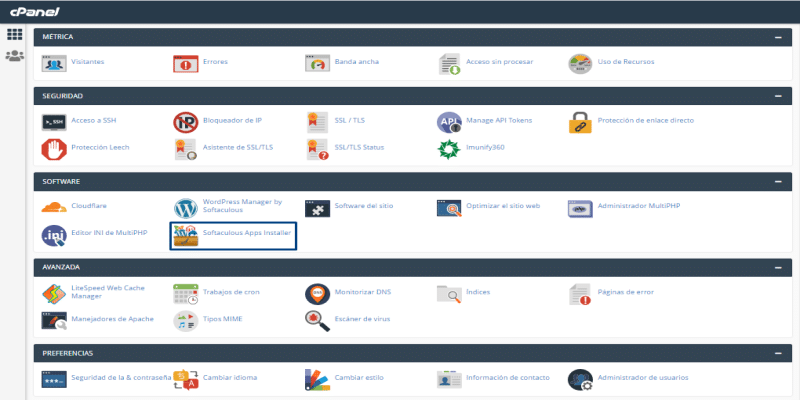Open the Bloqueador de IP icon
Viewport: 800px width, 400px height.
click(x=186, y=122)
